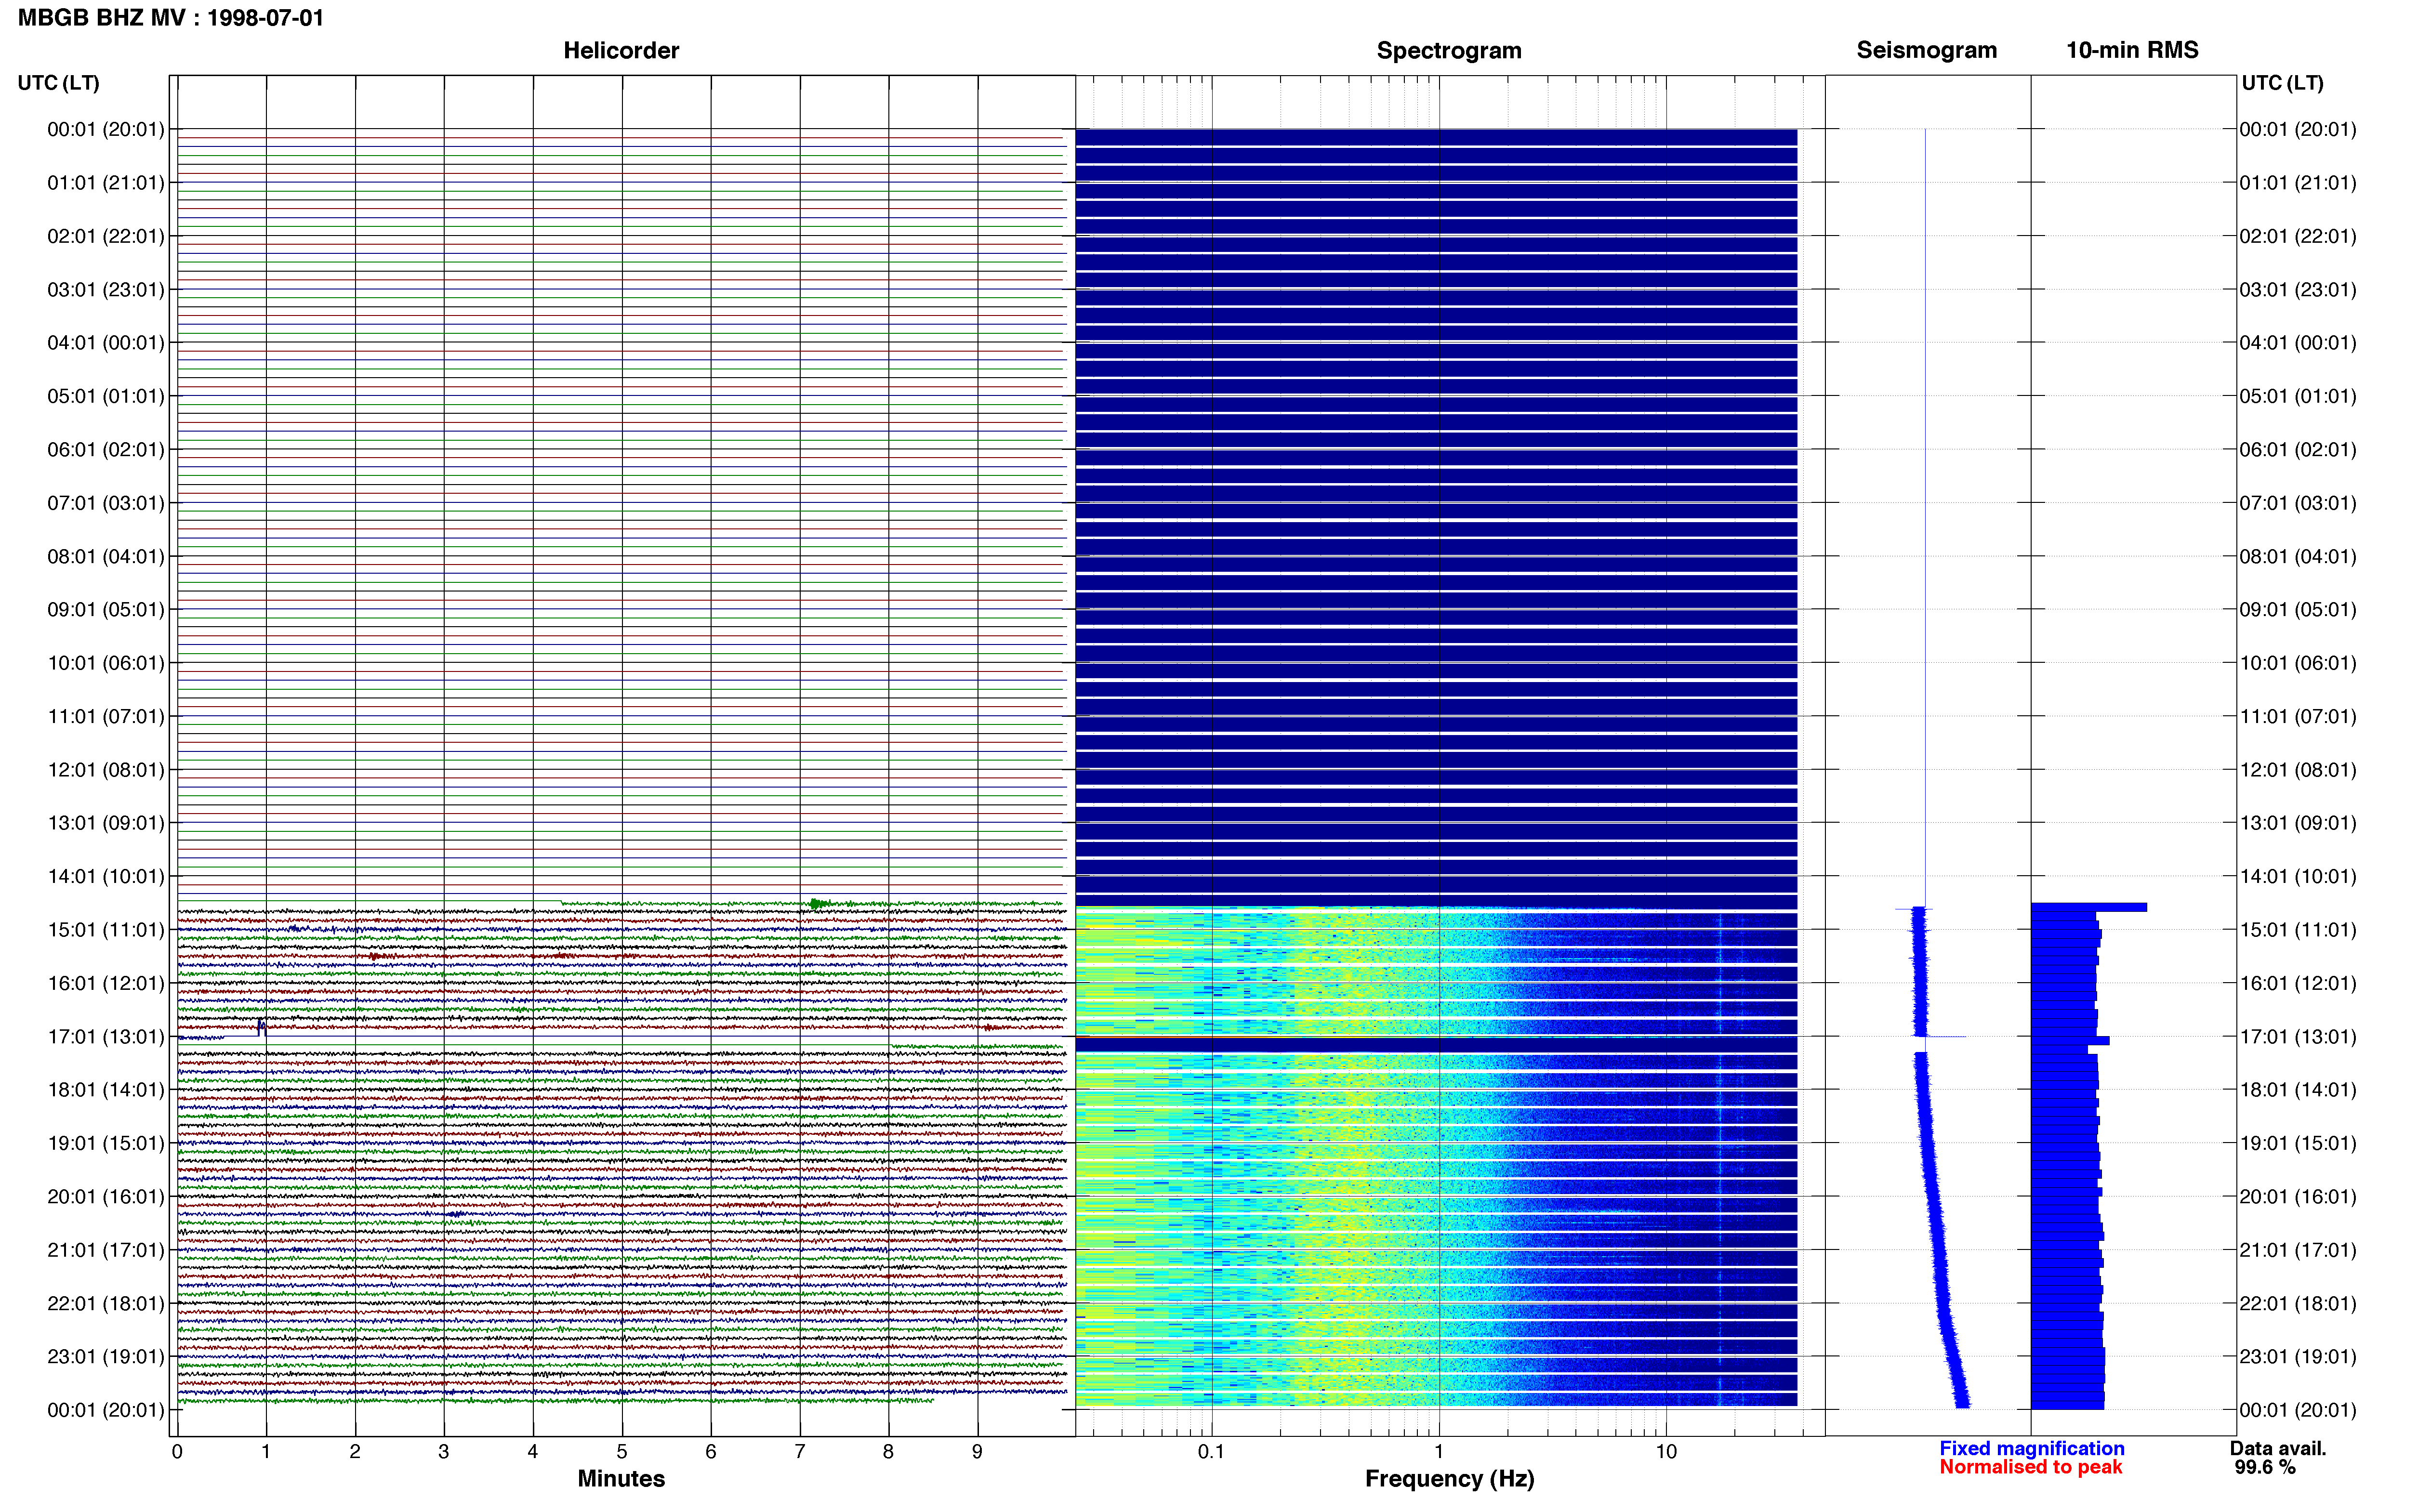2418x1512 pixels.
Task: Click left time label 12:01 (08:01)
Action: [106, 770]
